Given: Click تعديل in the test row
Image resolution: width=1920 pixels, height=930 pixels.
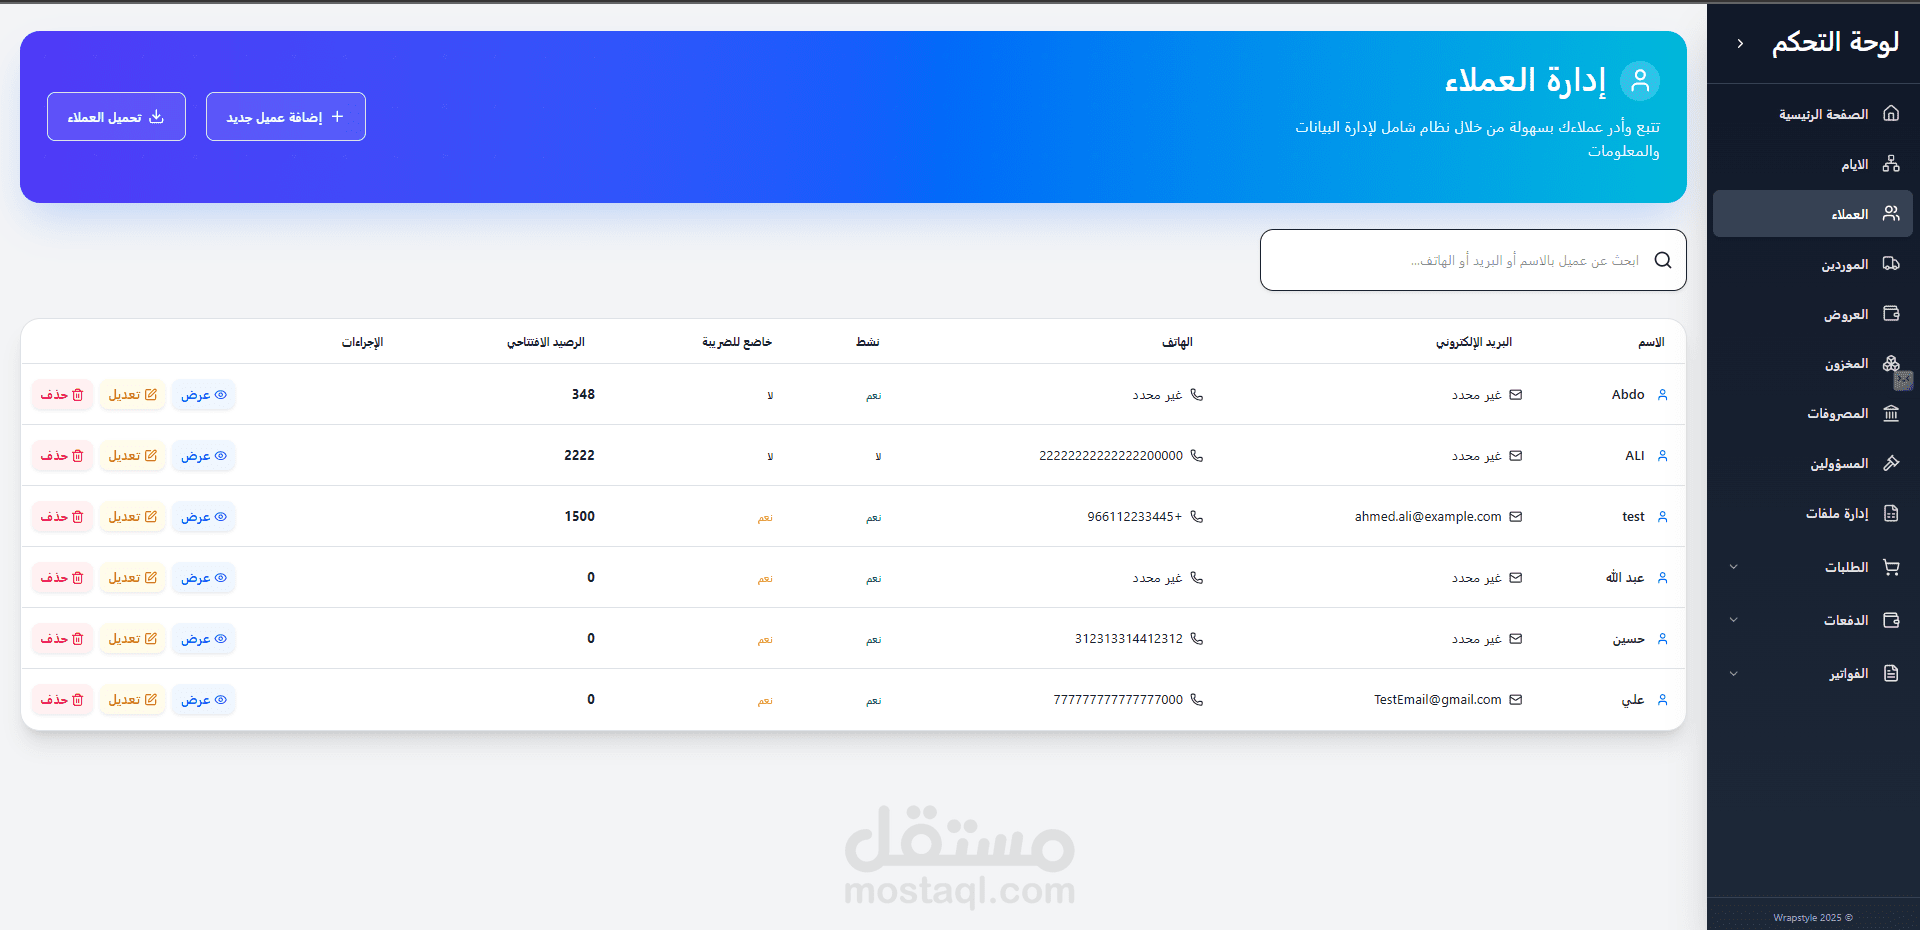Looking at the screenshot, I should coord(132,517).
